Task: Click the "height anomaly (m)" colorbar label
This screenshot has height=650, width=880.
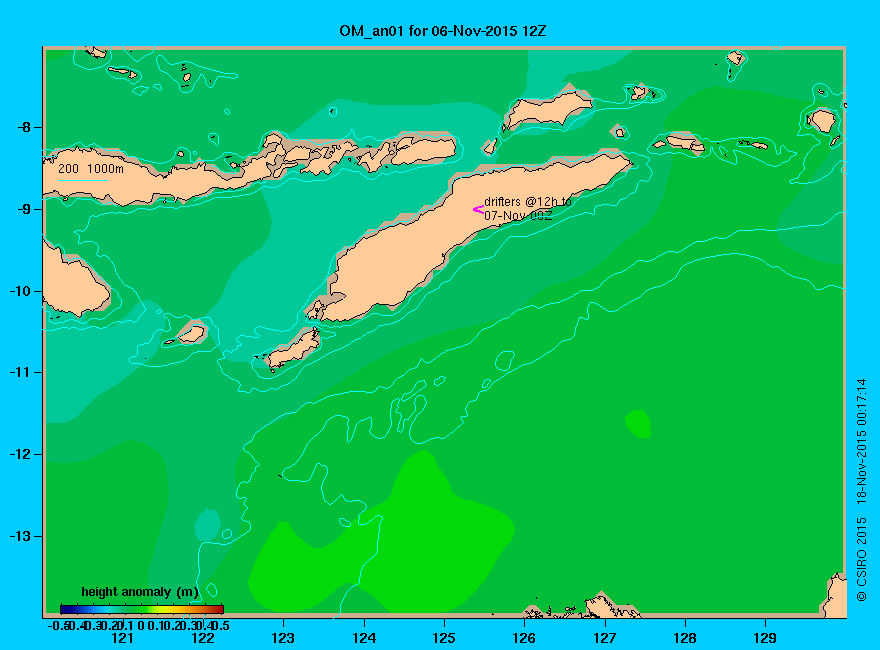Action: click(x=140, y=592)
